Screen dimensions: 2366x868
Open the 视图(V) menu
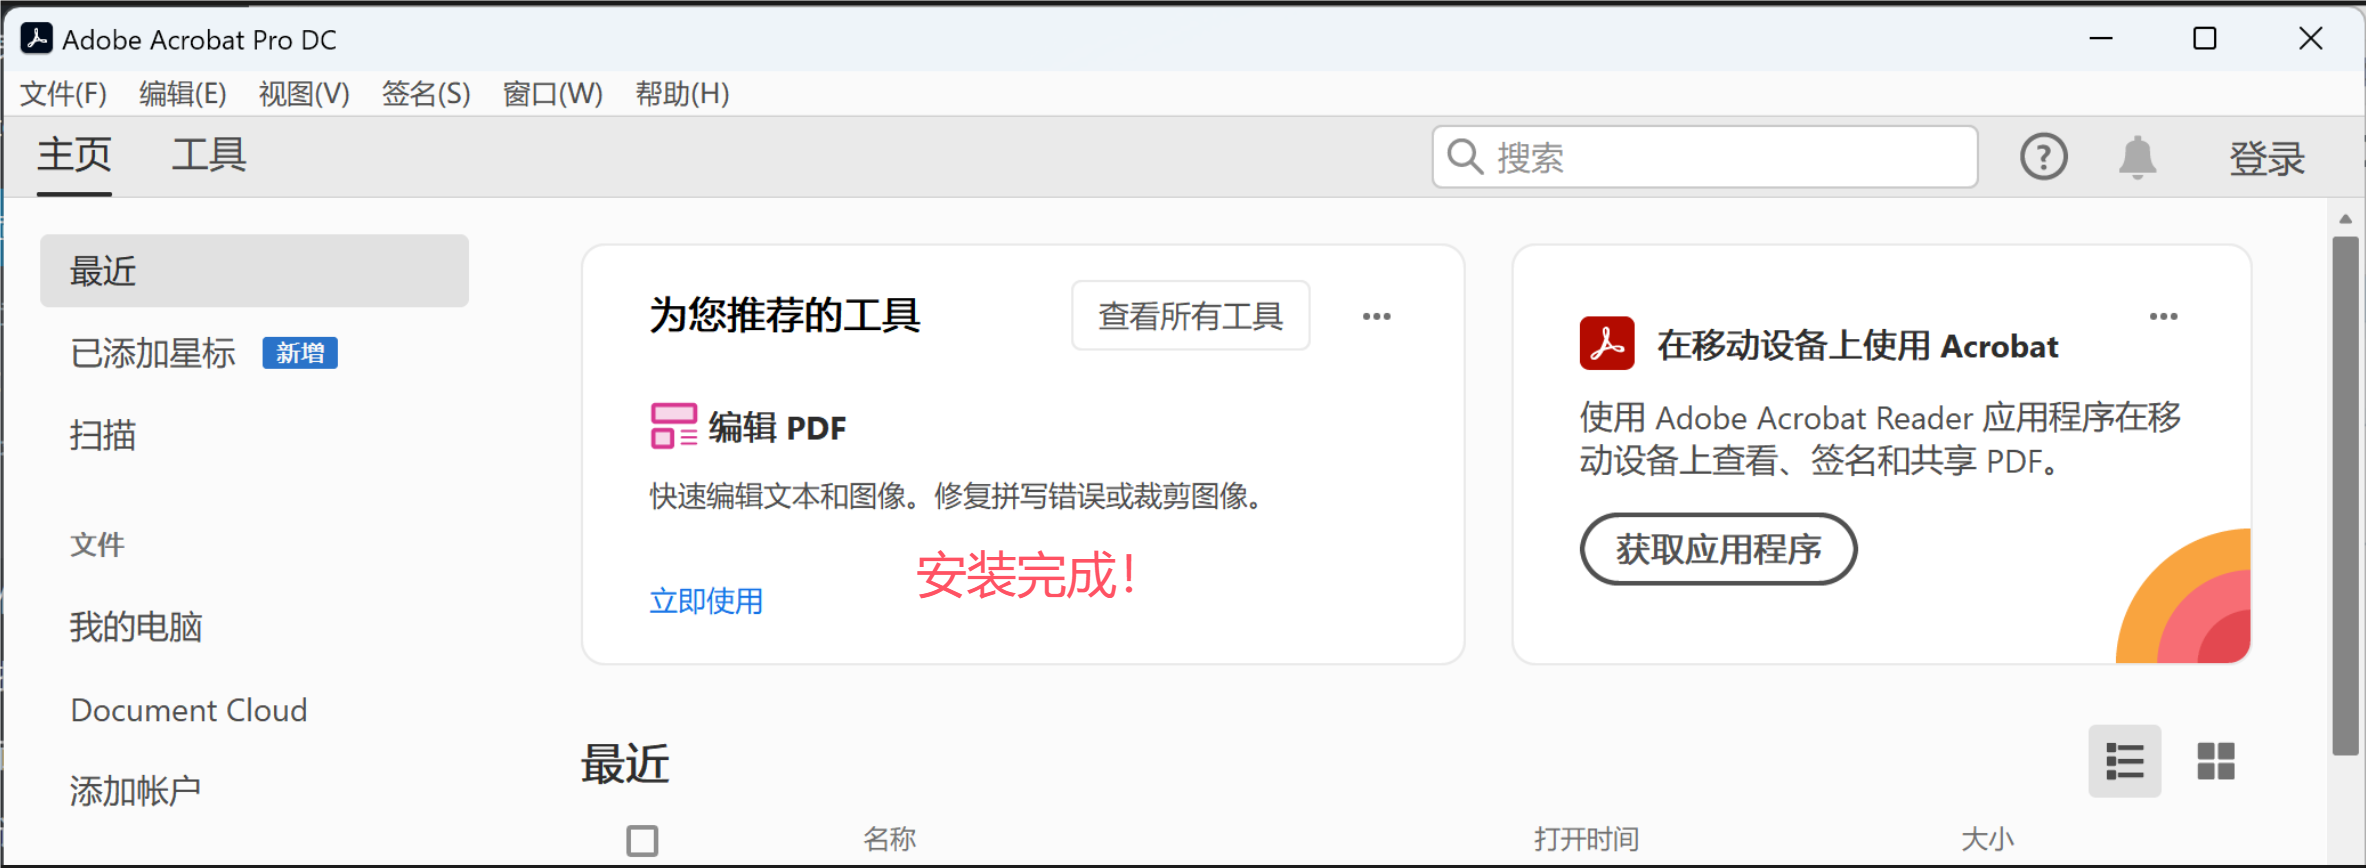click(x=304, y=94)
